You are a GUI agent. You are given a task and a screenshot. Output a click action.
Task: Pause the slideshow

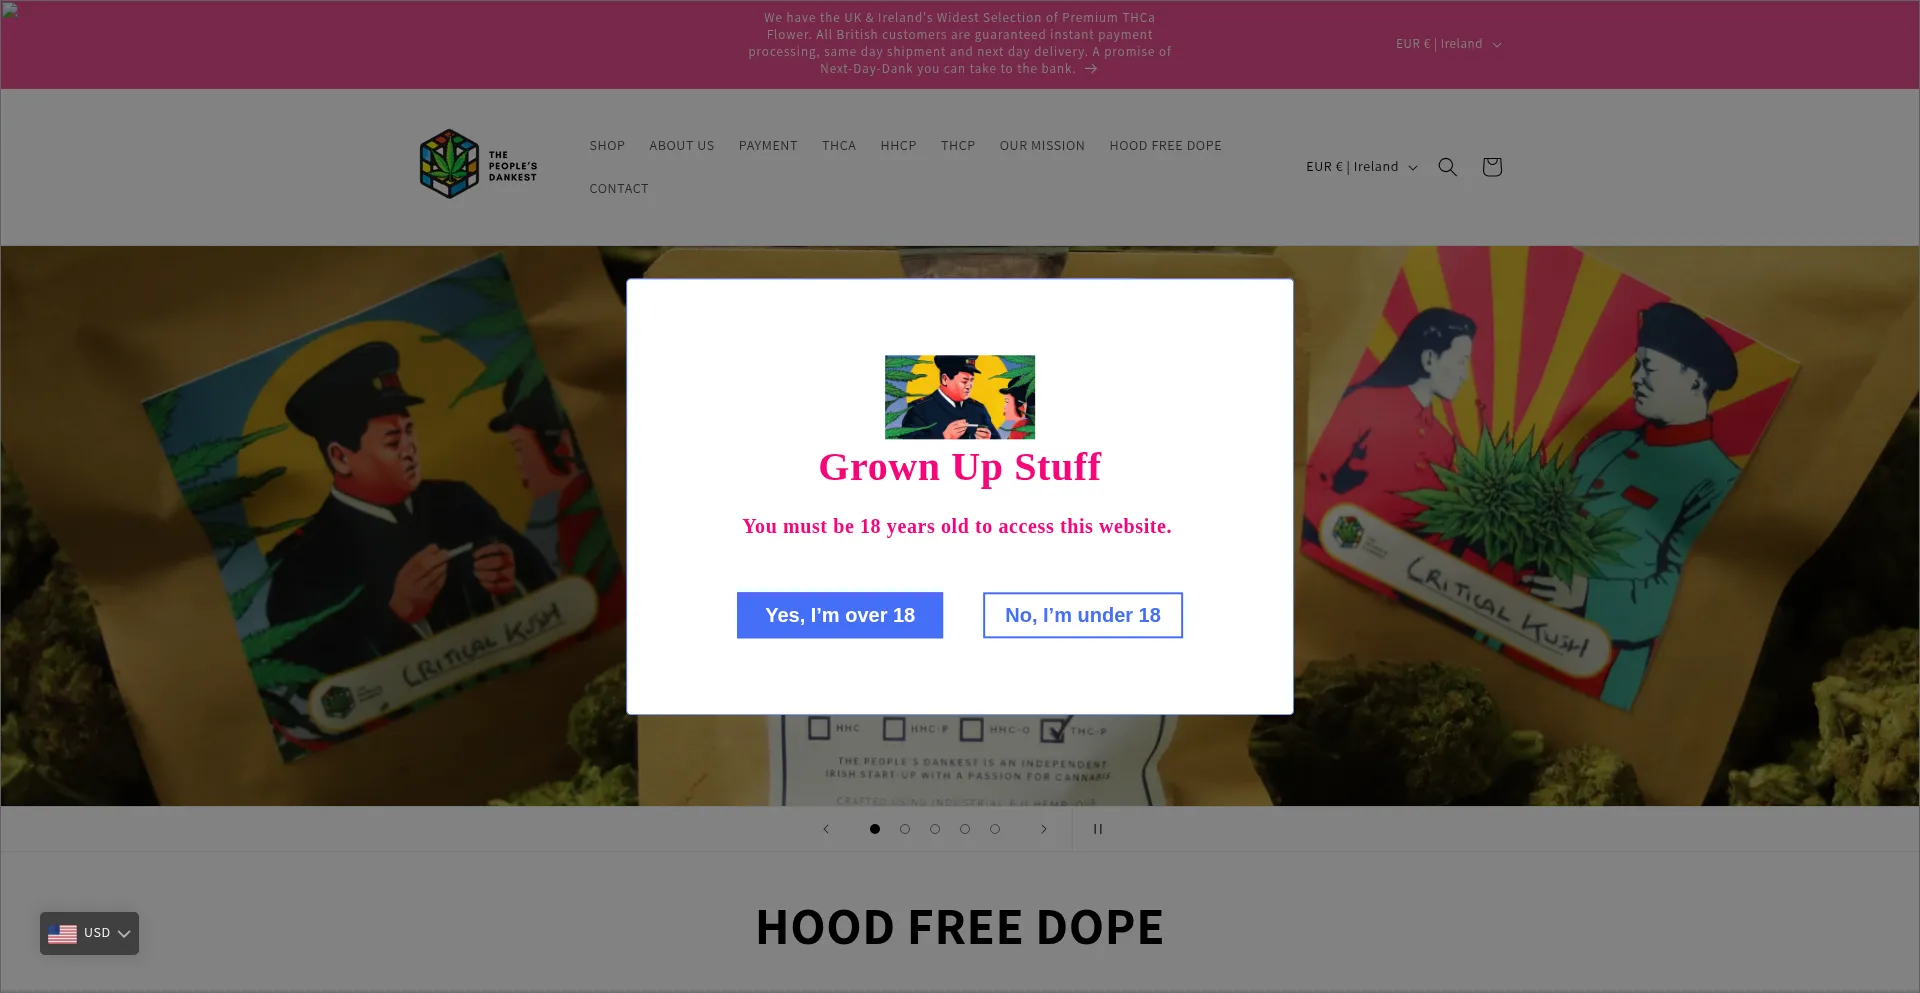[1098, 829]
